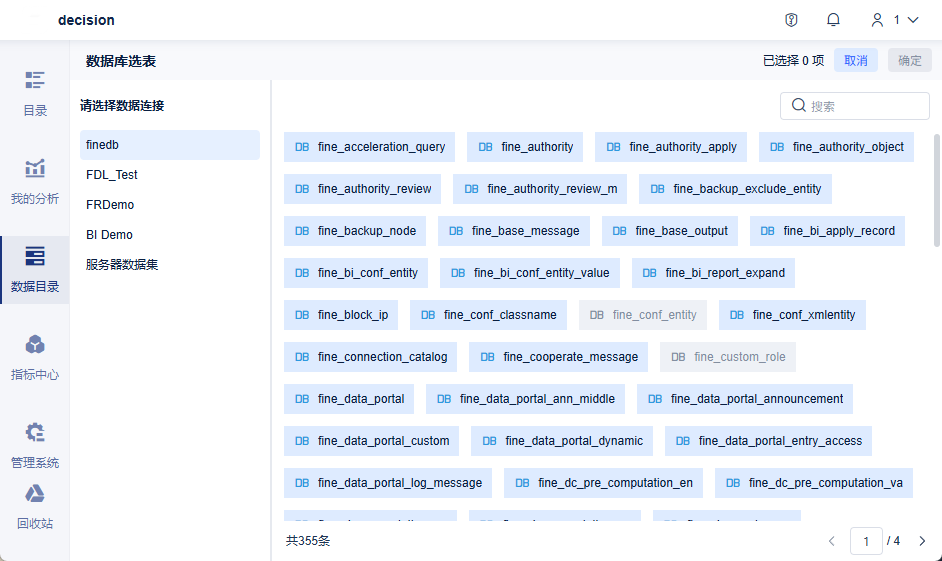Choose the fine_conf_xmlentity table
The height and width of the screenshot is (561, 942).
pos(792,315)
